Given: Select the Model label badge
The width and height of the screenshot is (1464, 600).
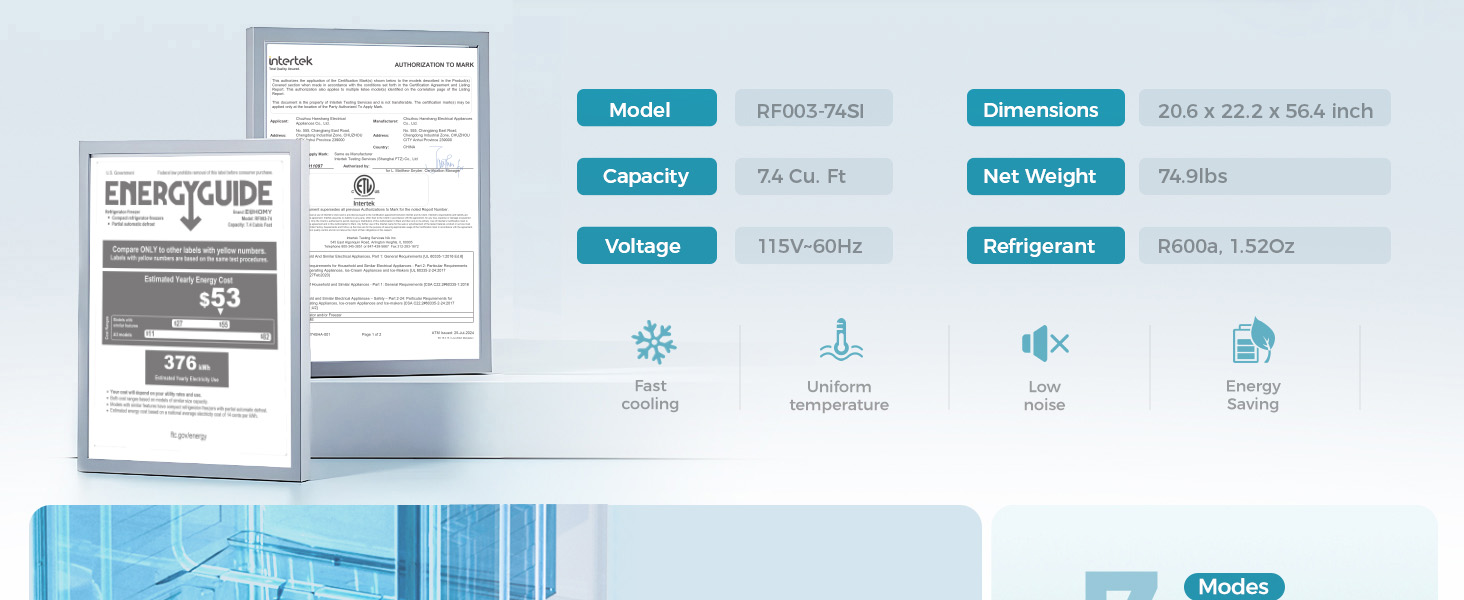Looking at the screenshot, I should 647,108.
